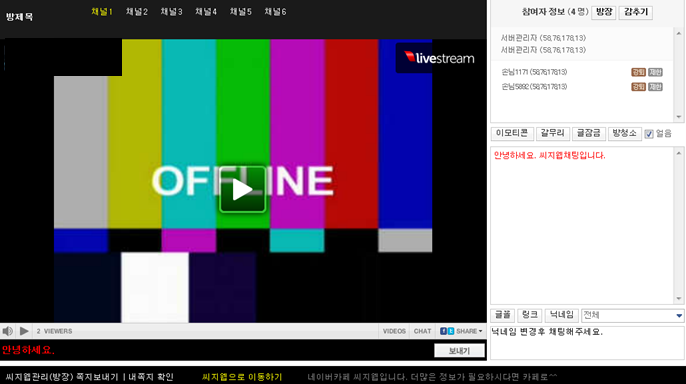Click the chat message input box
The image size is (686, 384).
pos(587,343)
